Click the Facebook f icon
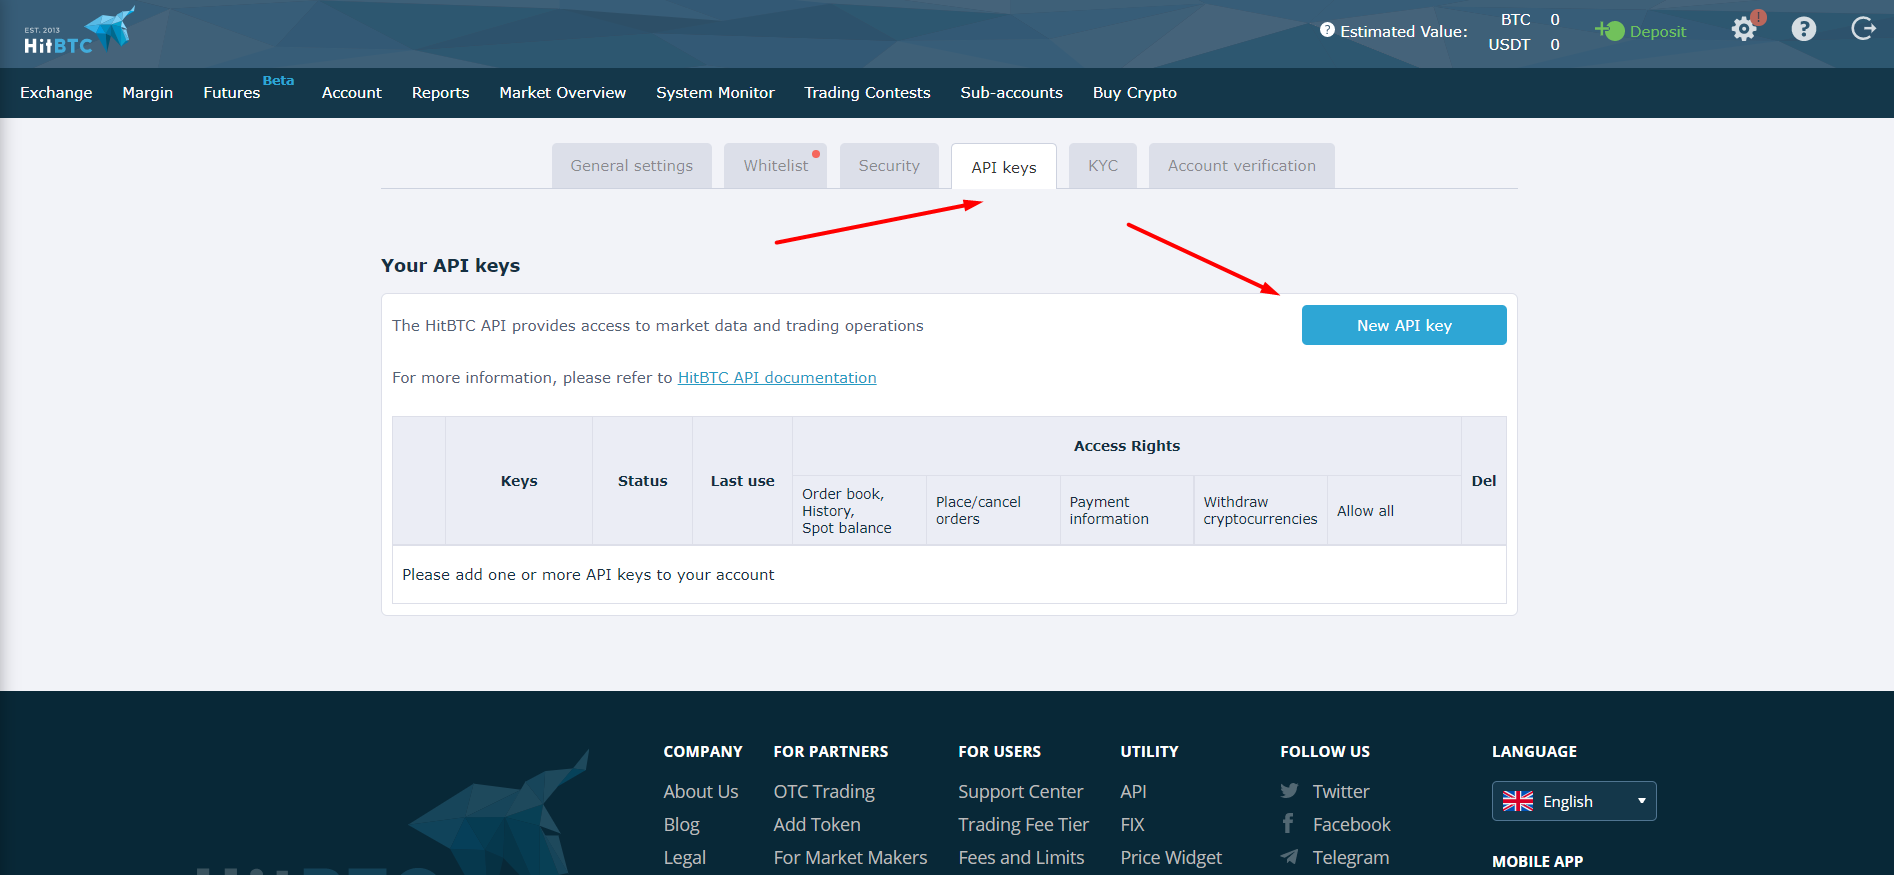Viewport: 1894px width, 875px height. pyautogui.click(x=1288, y=823)
